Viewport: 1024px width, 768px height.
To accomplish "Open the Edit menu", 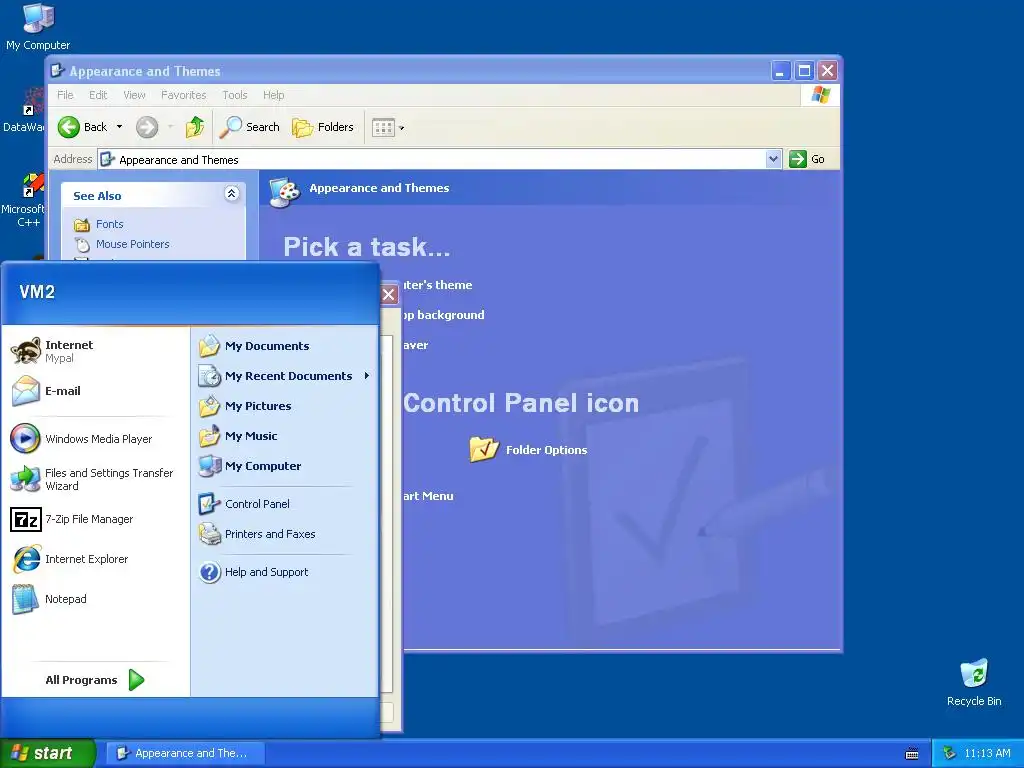I will click(98, 95).
